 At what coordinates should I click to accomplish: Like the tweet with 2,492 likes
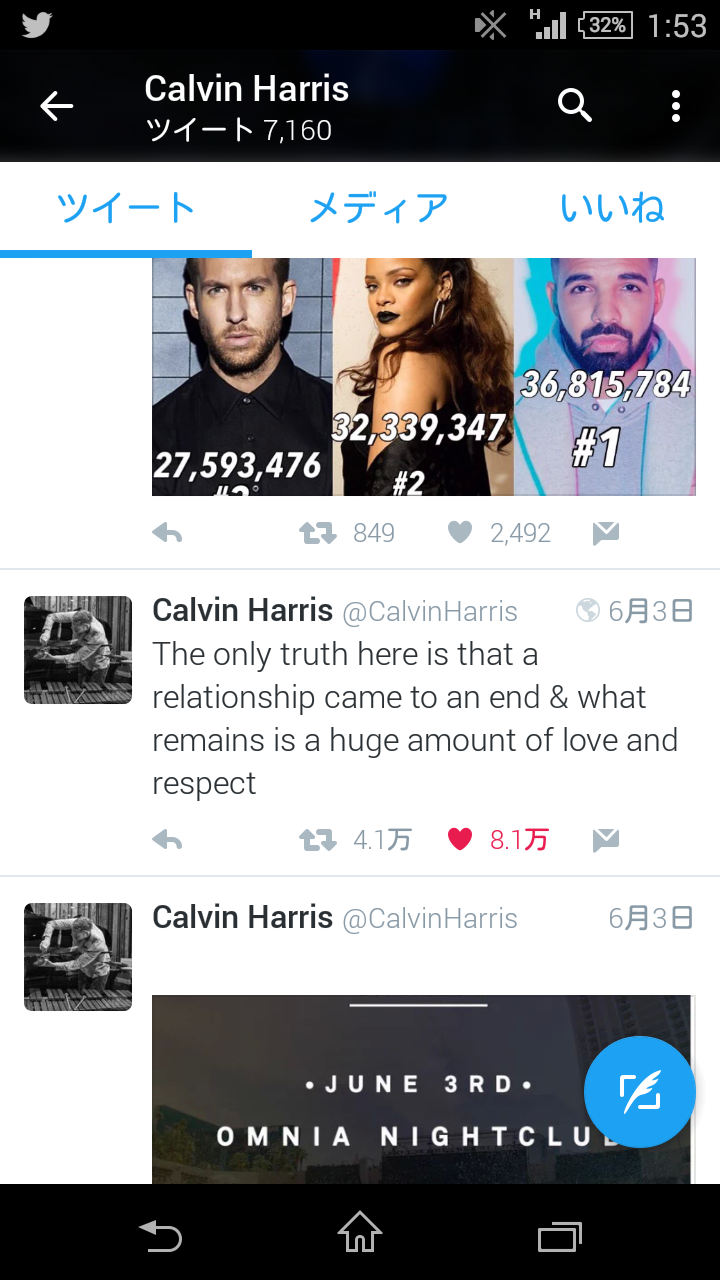pos(460,534)
